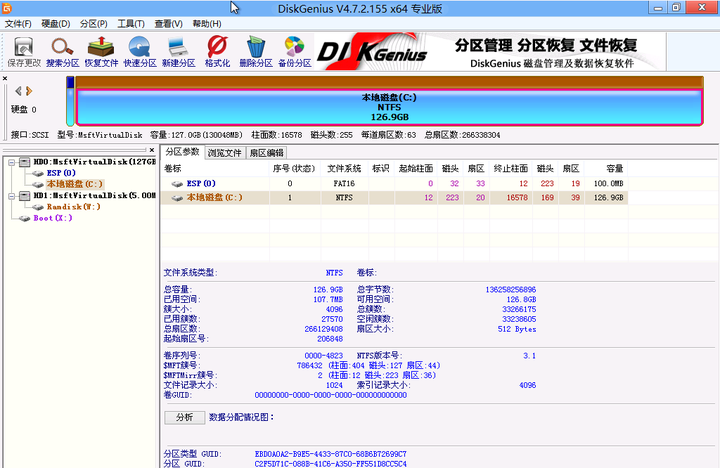This screenshot has height=468, width=720.
Task: Click the New Partition (新建分区) icon
Action: 179,52
